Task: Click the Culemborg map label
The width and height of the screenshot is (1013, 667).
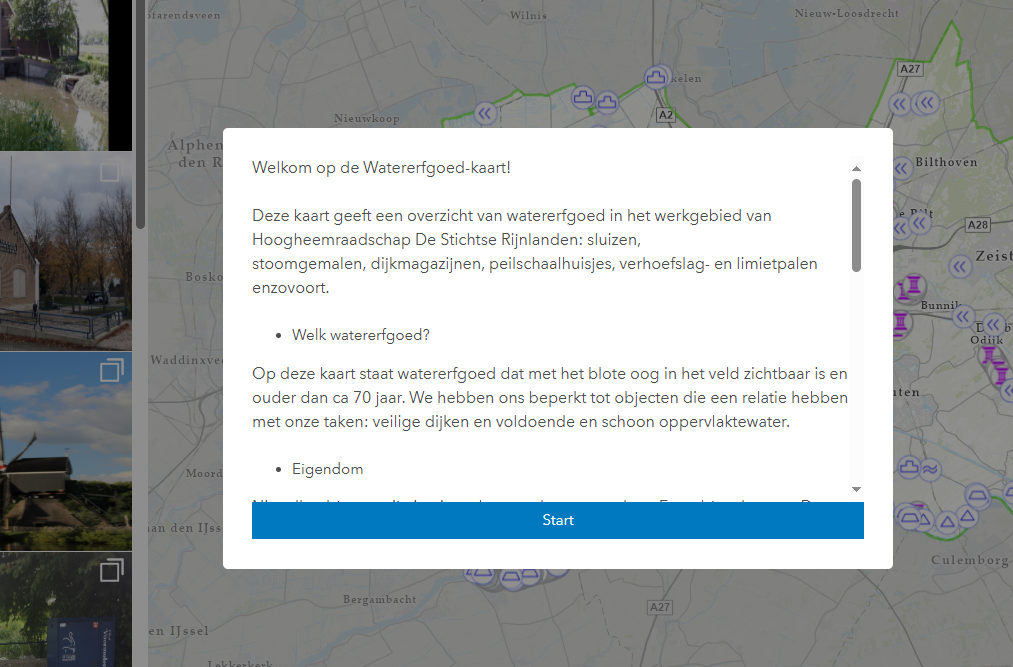Action: (x=970, y=560)
